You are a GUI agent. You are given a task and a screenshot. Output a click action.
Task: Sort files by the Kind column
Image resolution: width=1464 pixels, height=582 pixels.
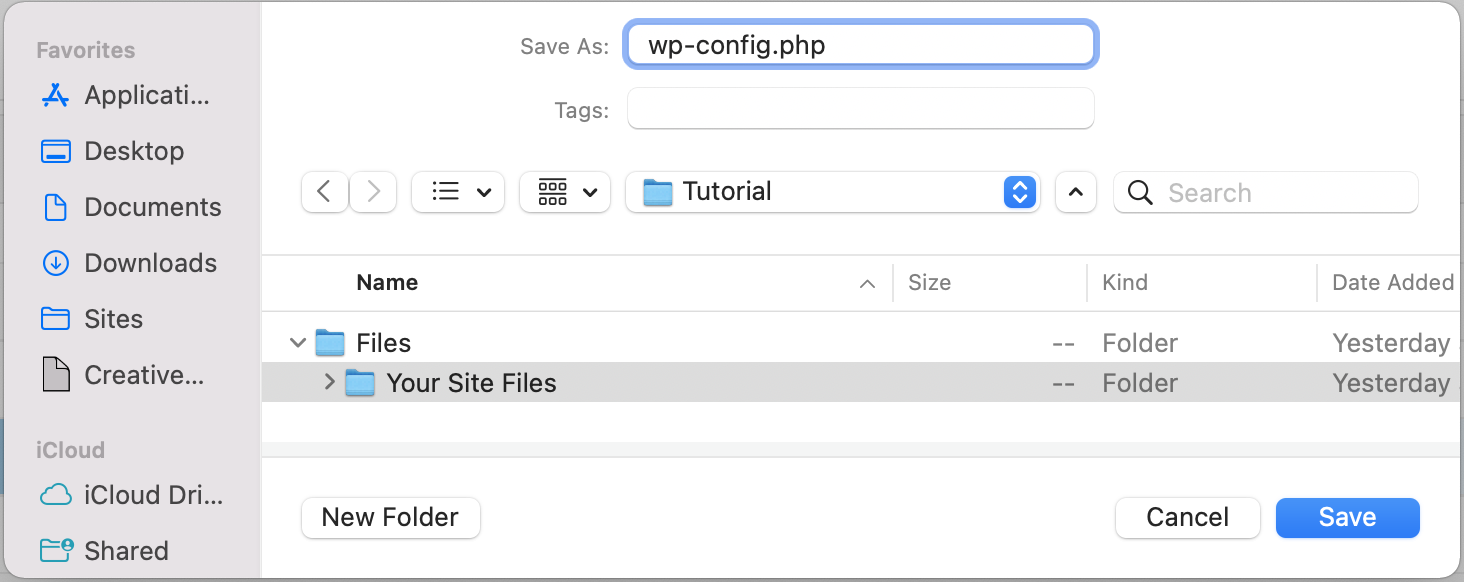pos(1125,283)
